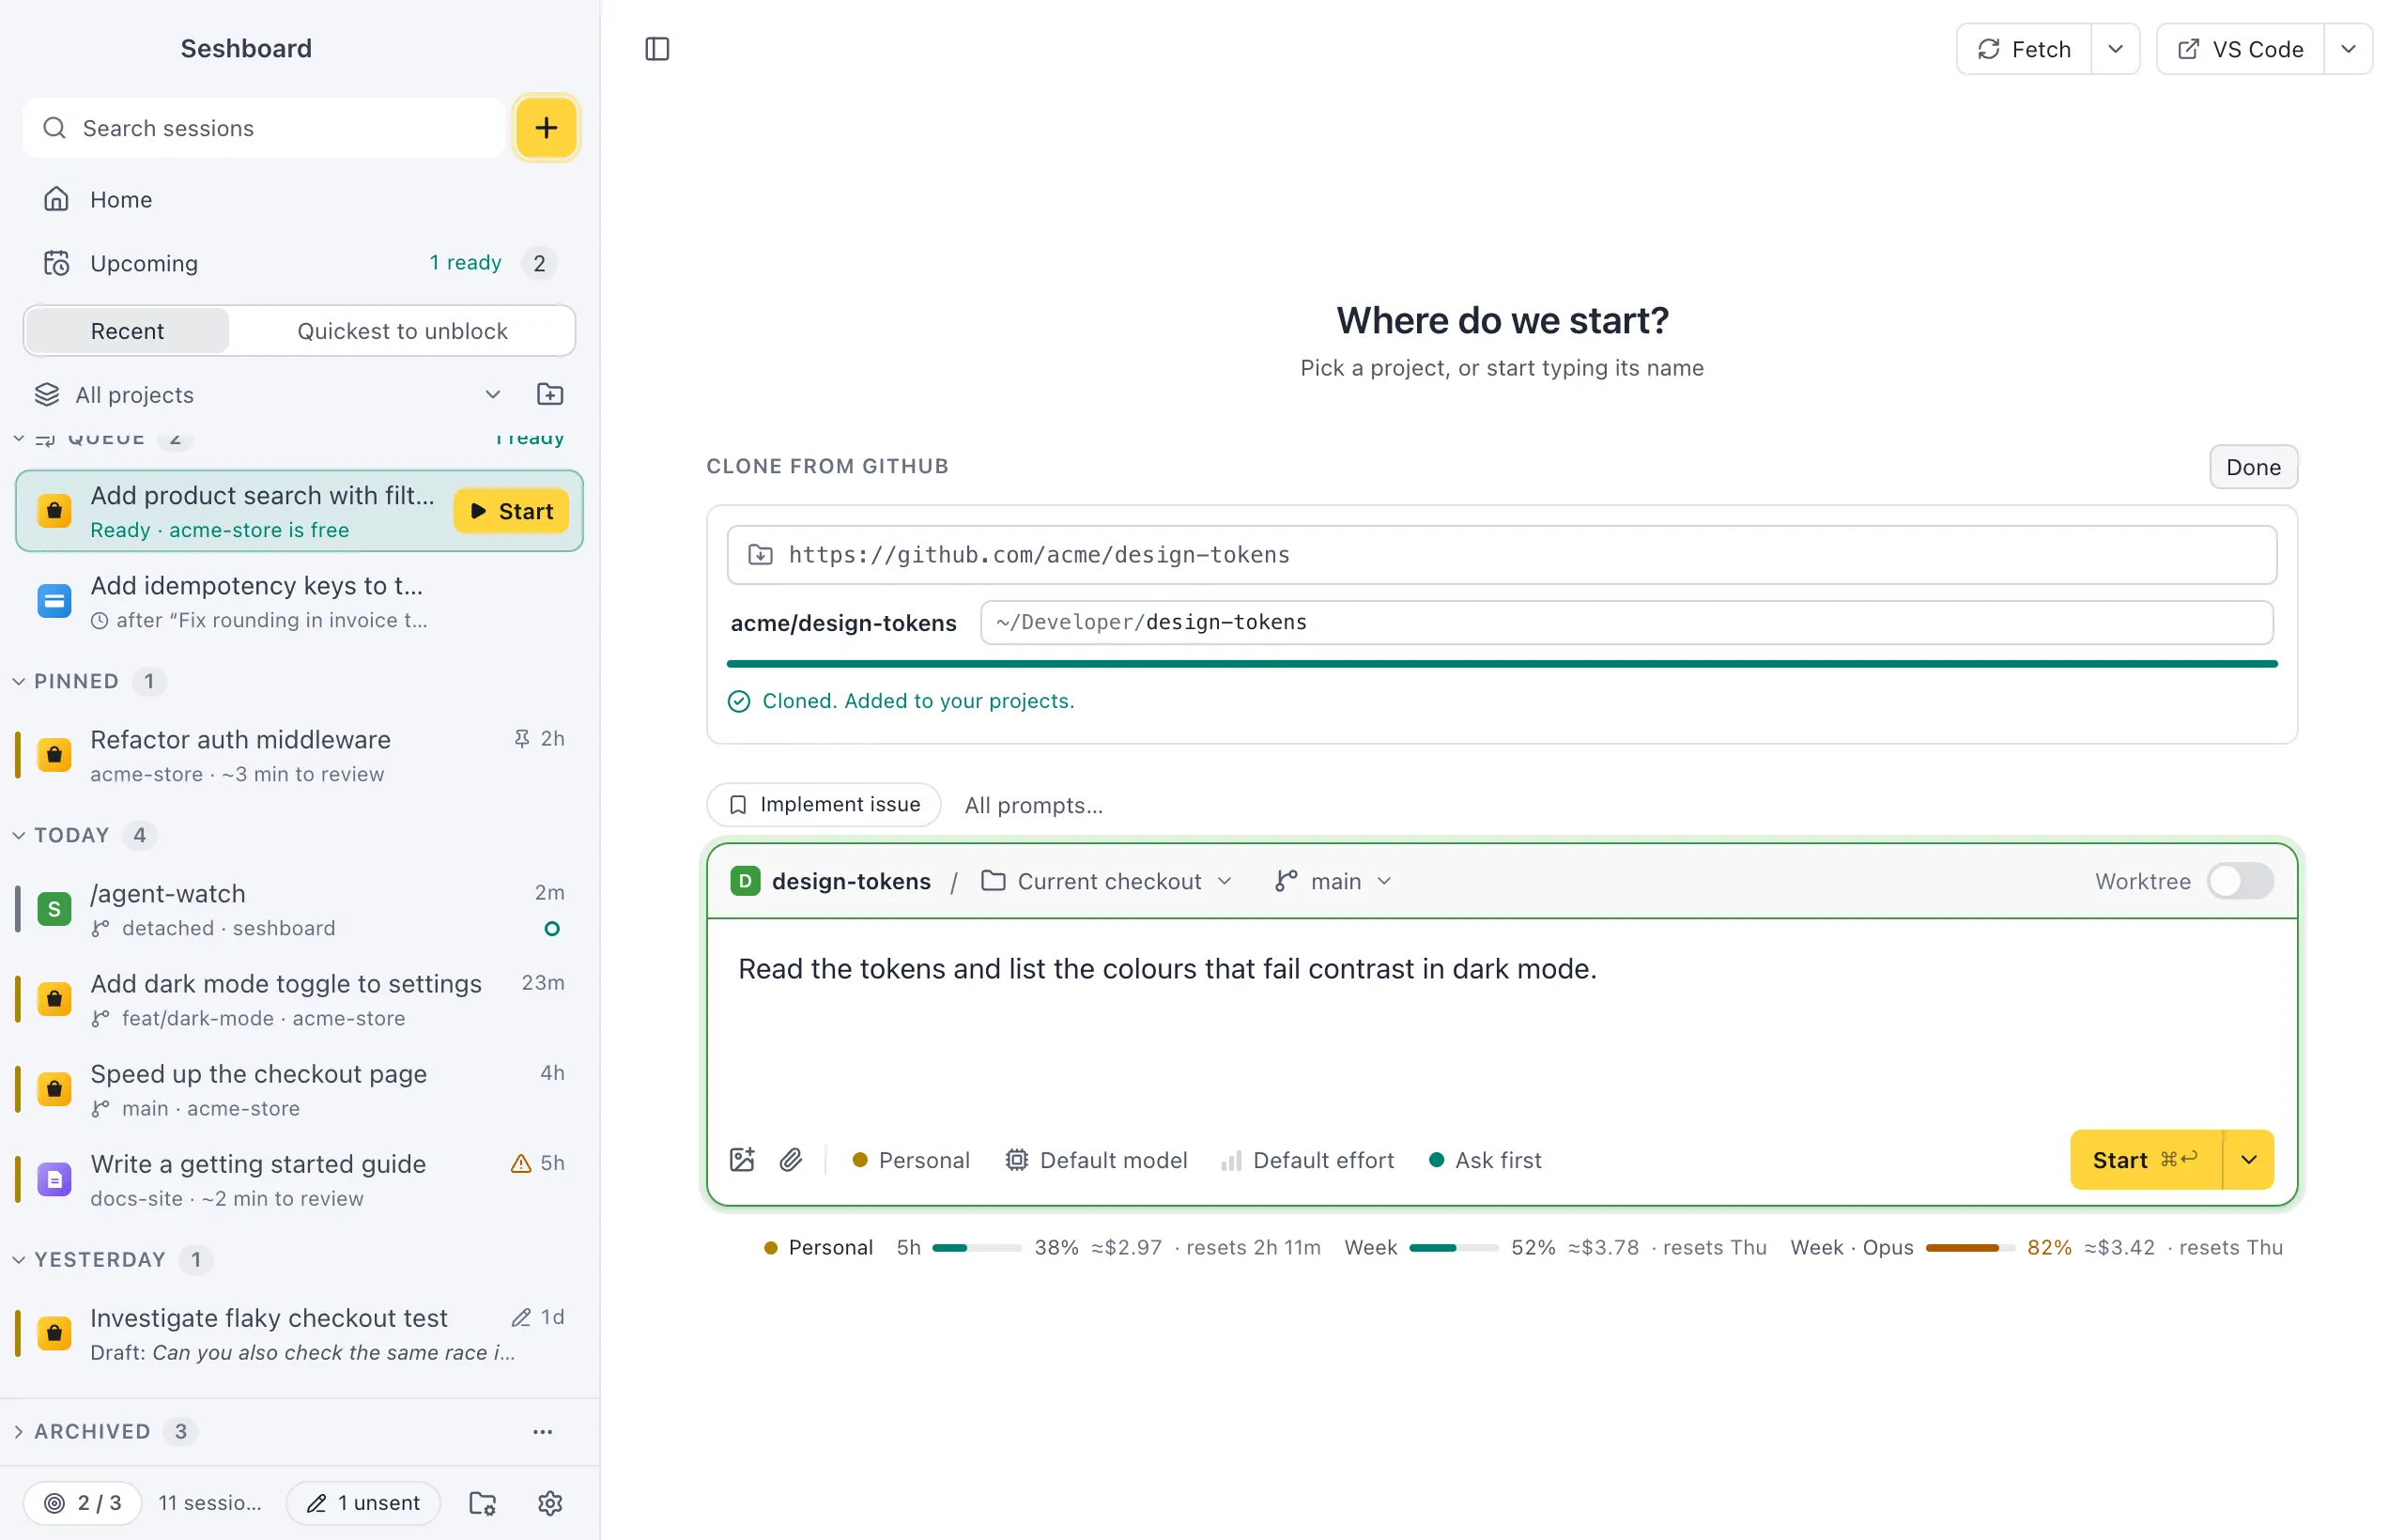Screen dimensions: 2404x1540
Task: Click the yellow new session plus button
Action: click(546, 128)
